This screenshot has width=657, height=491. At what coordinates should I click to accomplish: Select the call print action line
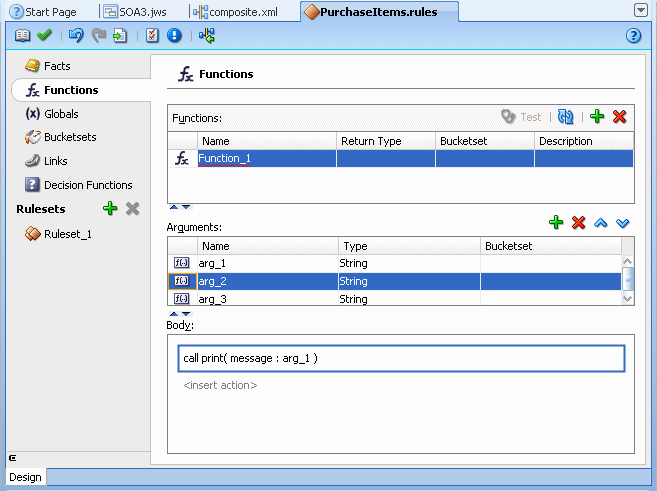point(401,358)
